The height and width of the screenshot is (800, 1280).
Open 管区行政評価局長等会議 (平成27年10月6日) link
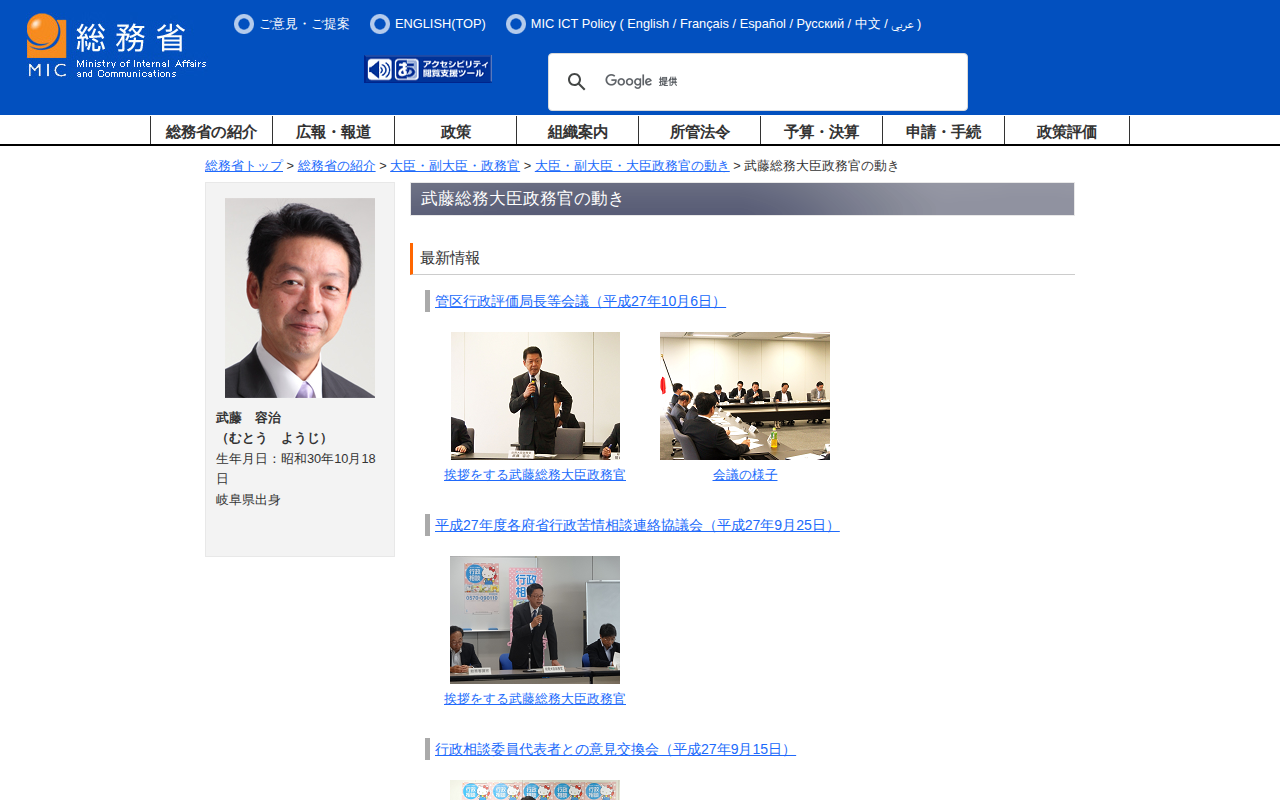[580, 301]
